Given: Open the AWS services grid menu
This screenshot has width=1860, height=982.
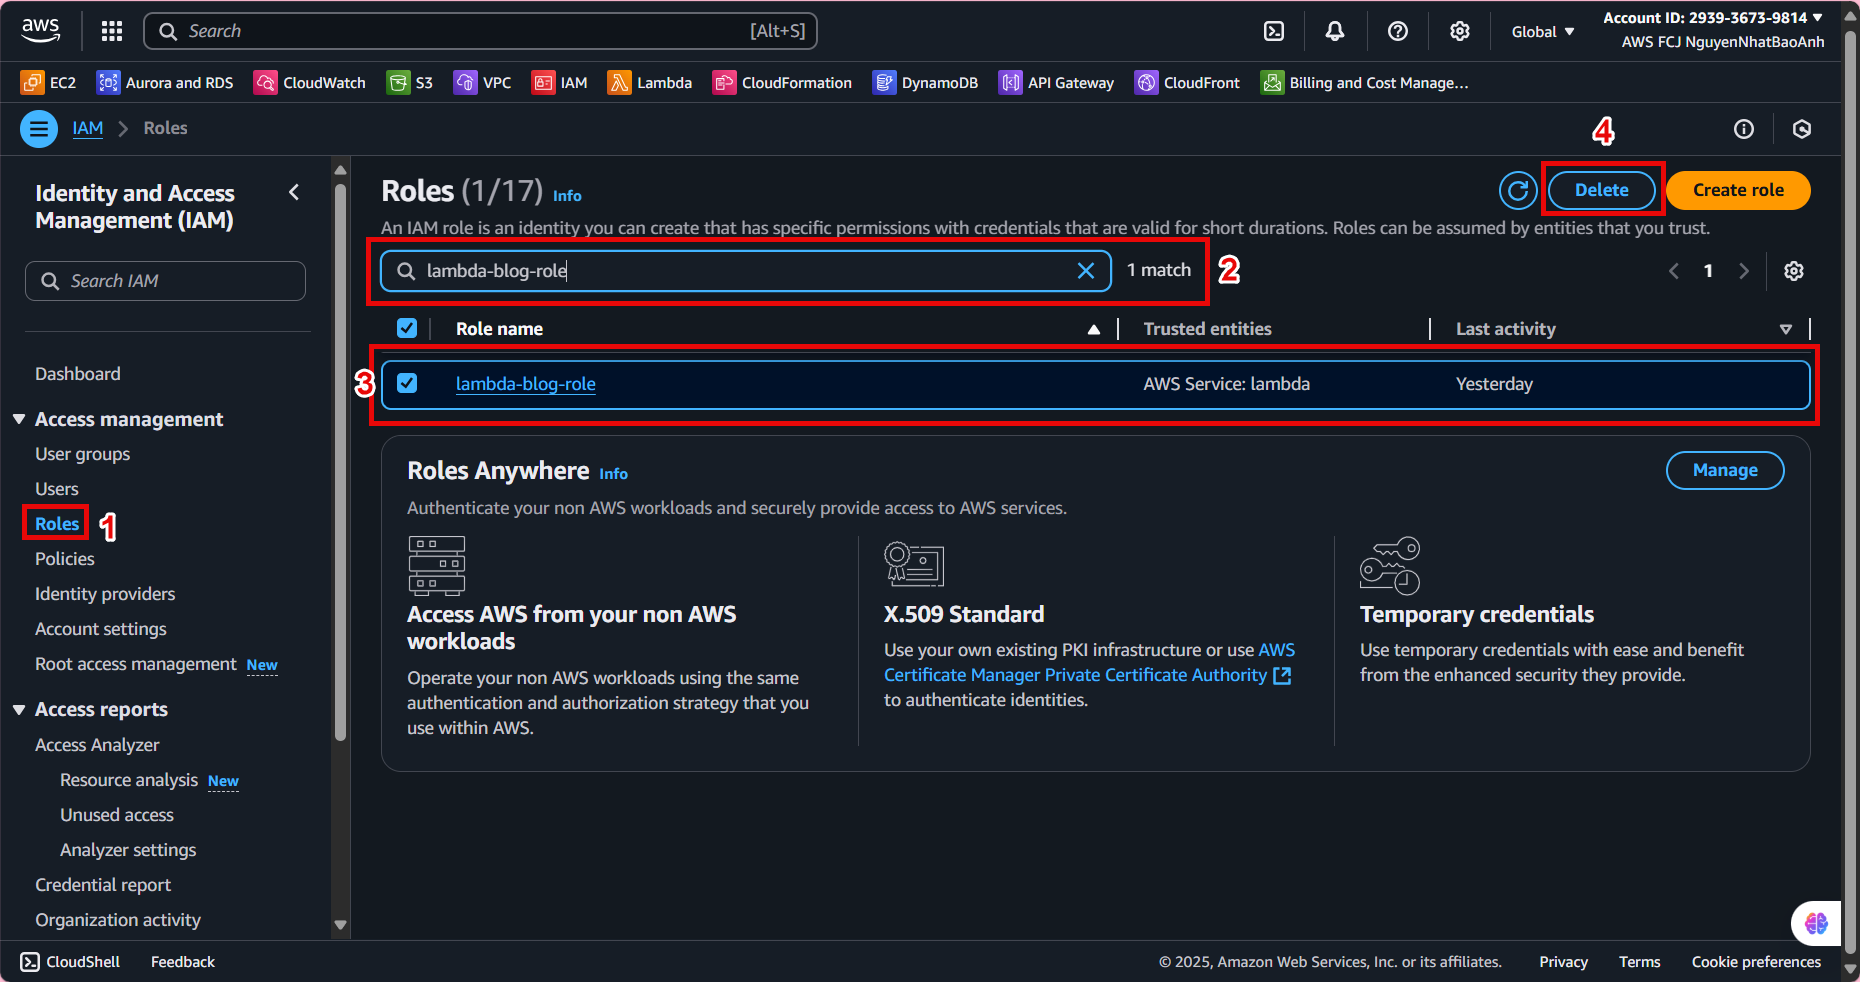Looking at the screenshot, I should click(112, 31).
